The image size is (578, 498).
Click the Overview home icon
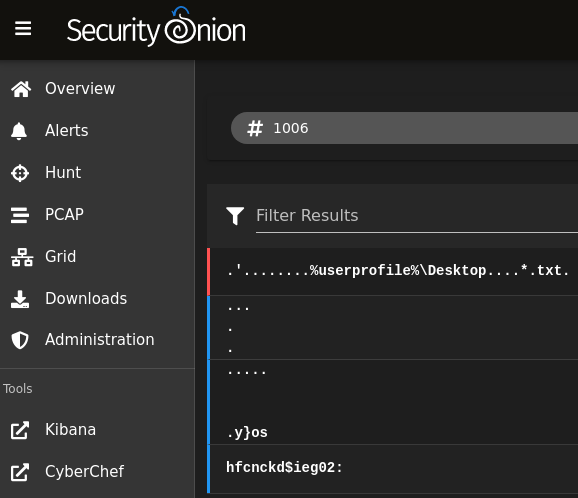point(21,89)
